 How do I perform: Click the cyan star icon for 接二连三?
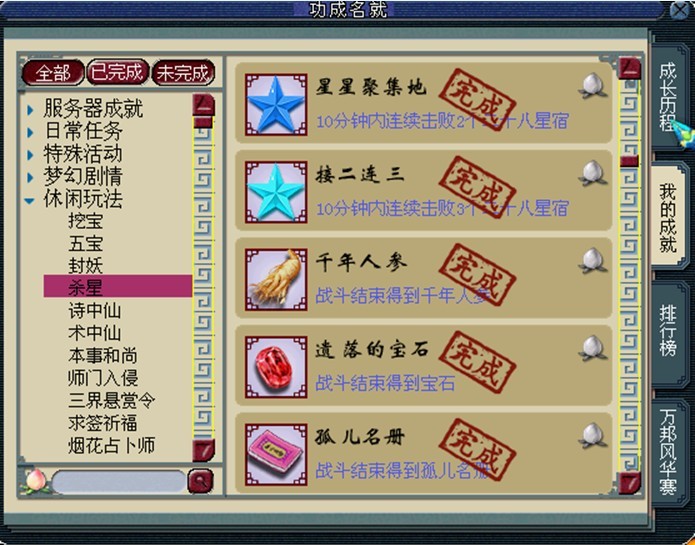click(276, 192)
